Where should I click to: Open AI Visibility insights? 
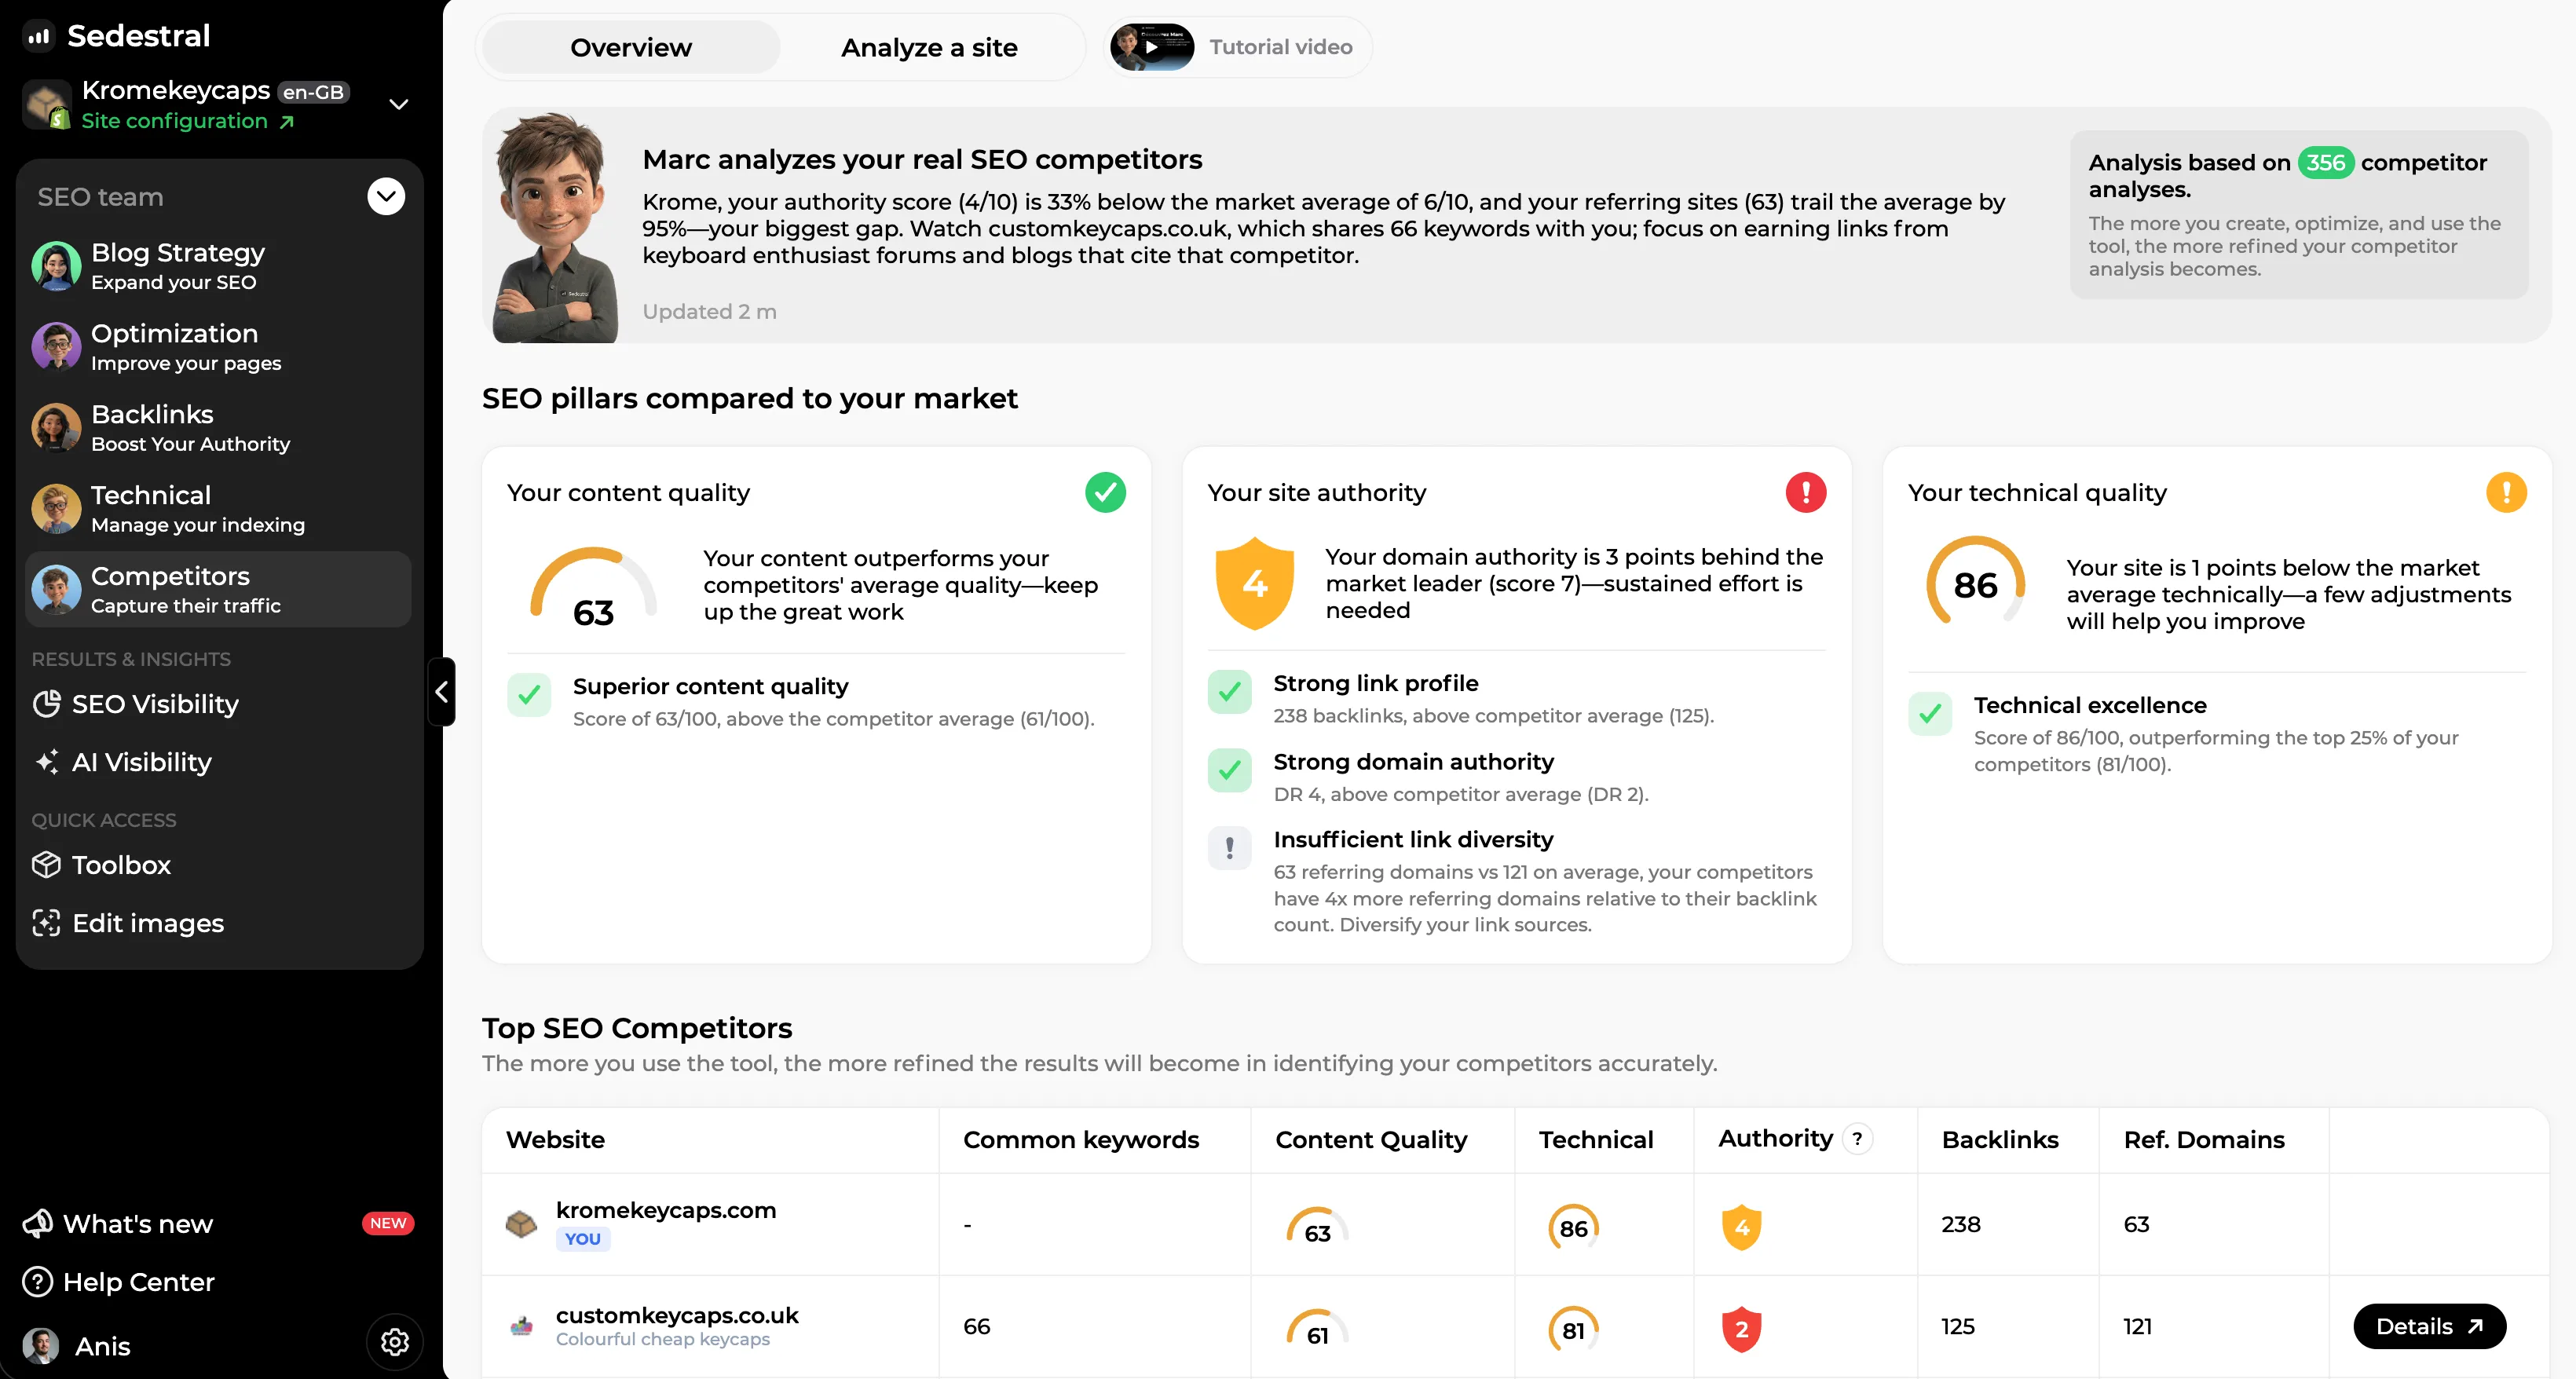(x=123, y=762)
